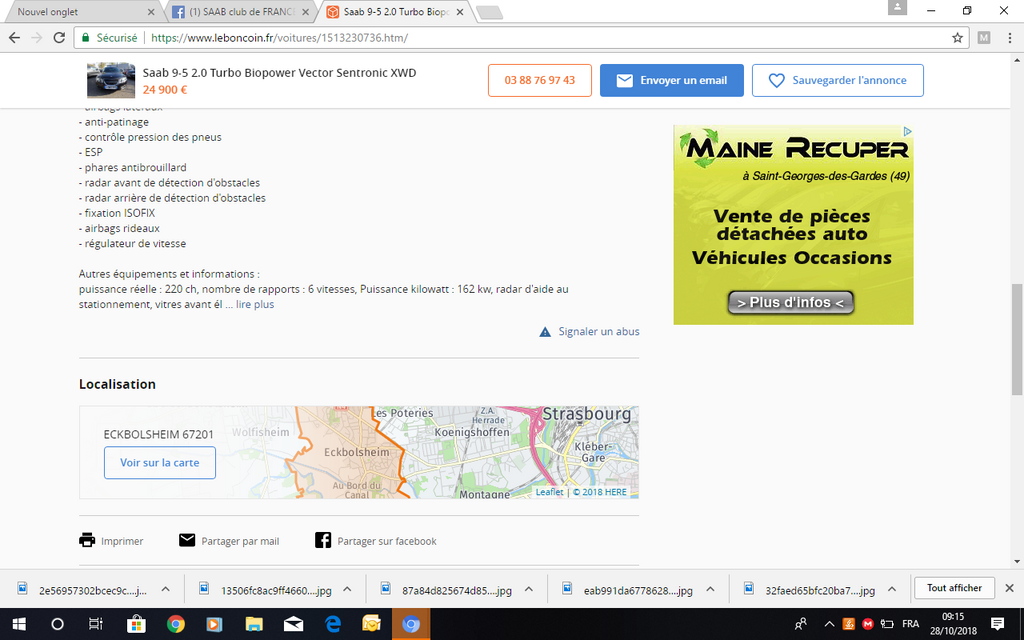Open Cortana search circle on taskbar
Image resolution: width=1024 pixels, height=640 pixels.
pyautogui.click(x=57, y=624)
